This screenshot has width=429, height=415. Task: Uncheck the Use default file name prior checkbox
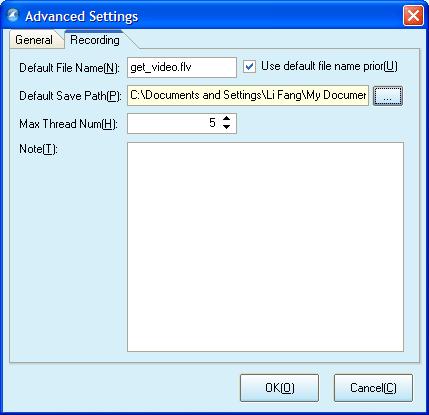pyautogui.click(x=249, y=66)
